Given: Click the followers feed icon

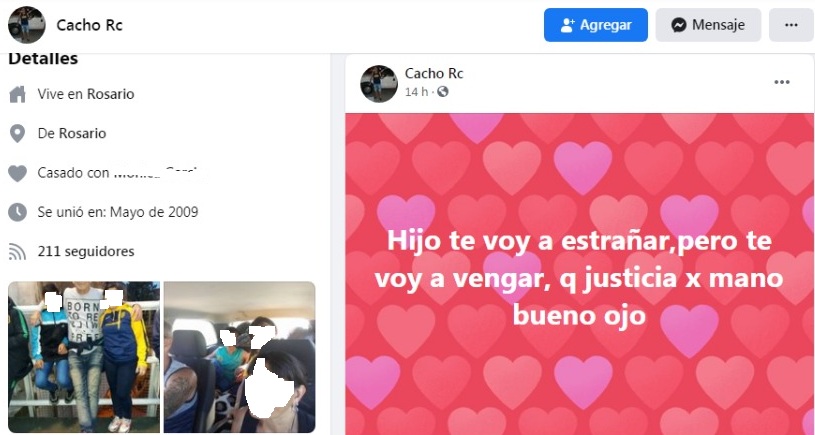Looking at the screenshot, I should click(17, 252).
